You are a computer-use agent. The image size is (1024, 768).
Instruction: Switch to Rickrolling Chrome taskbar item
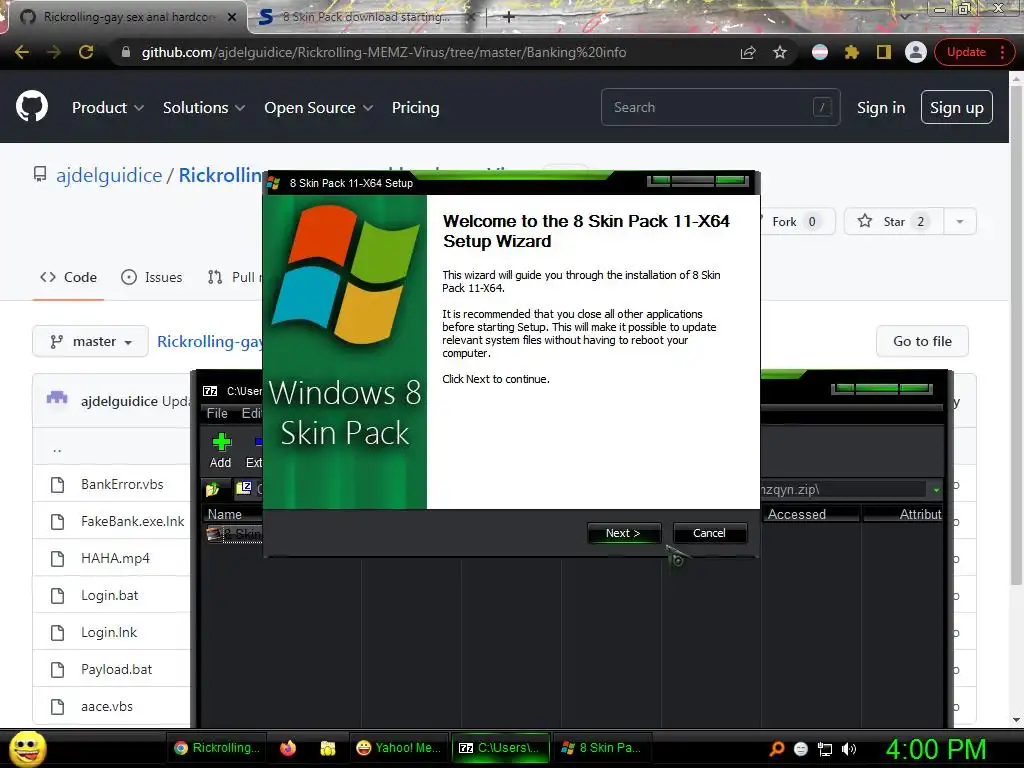point(217,748)
